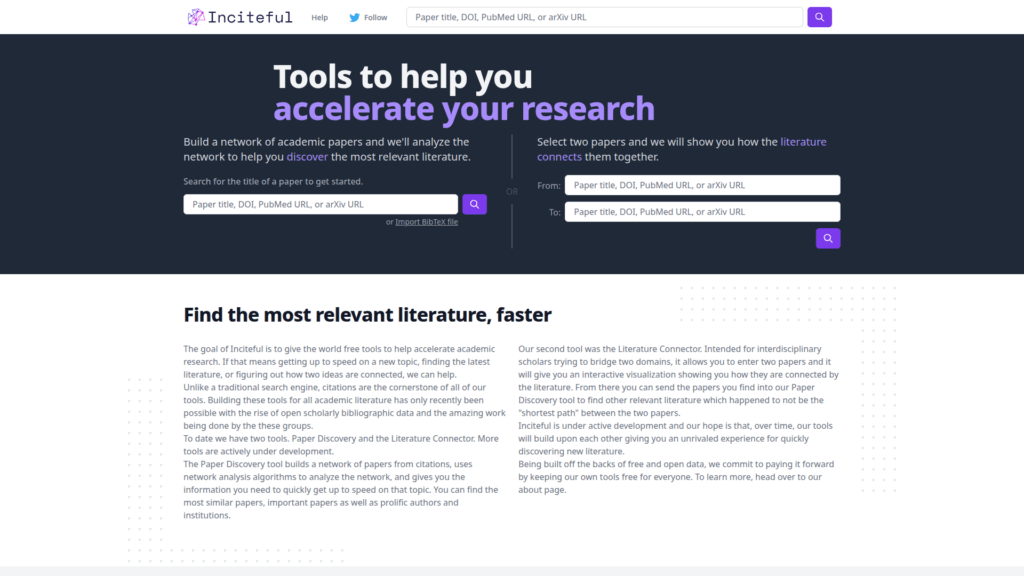Click the Paper Discovery search magnifier icon
This screenshot has height=576, width=1024.
click(474, 204)
